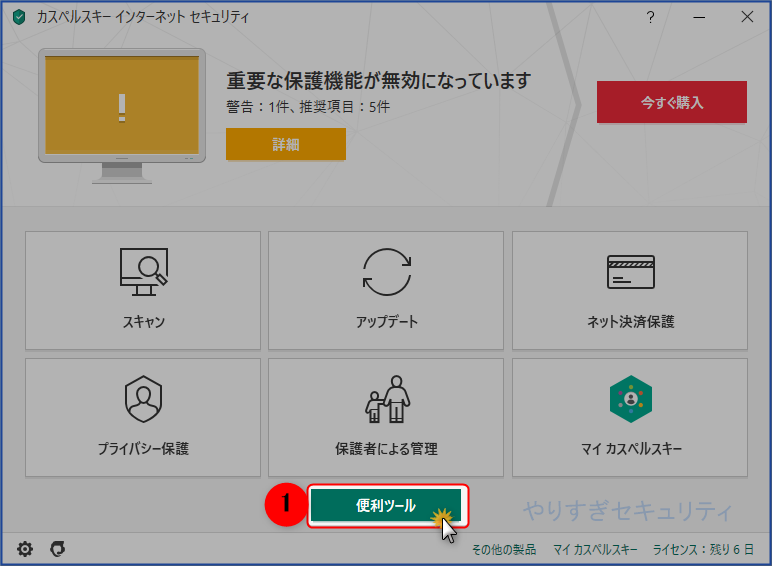Open the プライバシー保護 tile
772x566 pixels.
pos(143,417)
